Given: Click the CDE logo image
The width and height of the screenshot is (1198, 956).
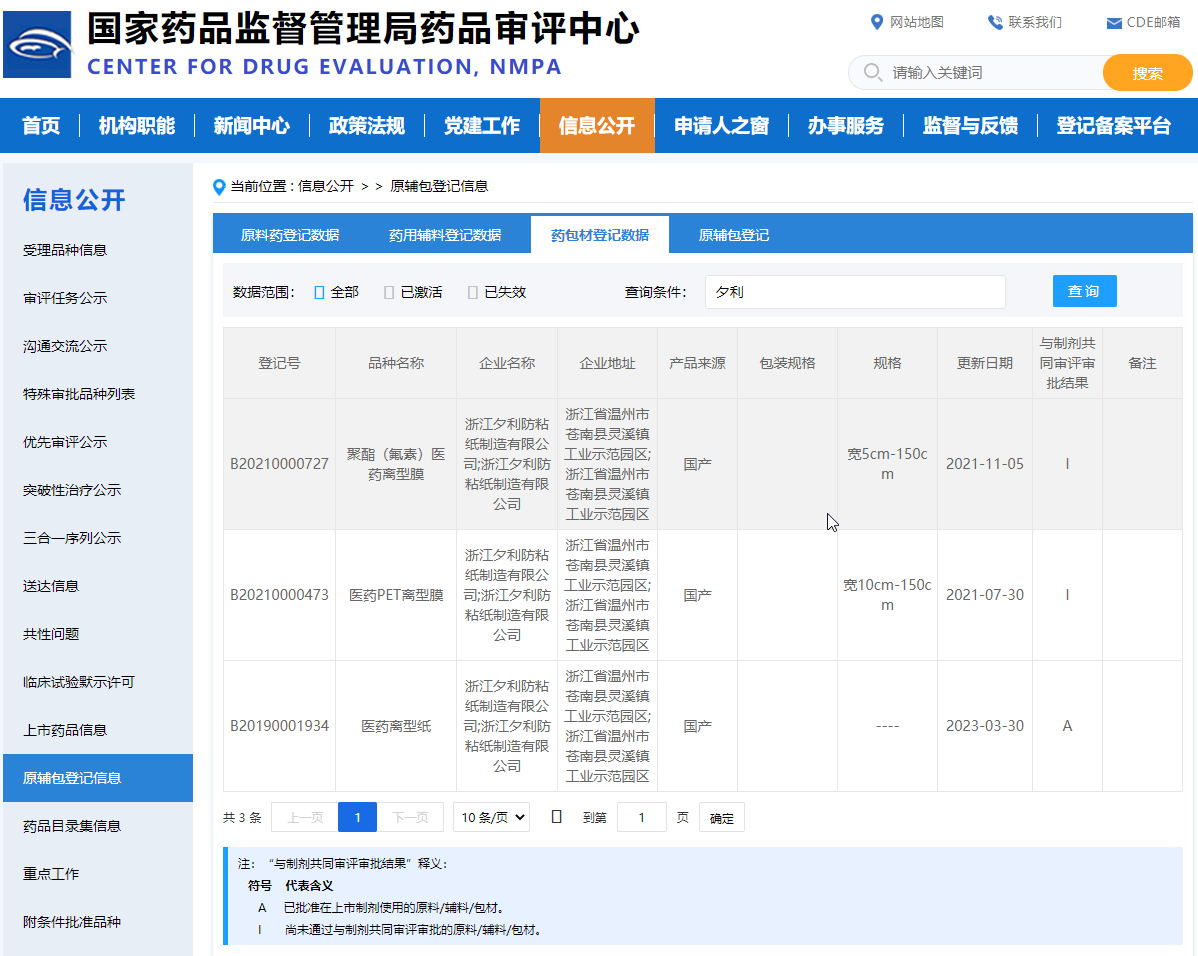Looking at the screenshot, I should point(37,45).
